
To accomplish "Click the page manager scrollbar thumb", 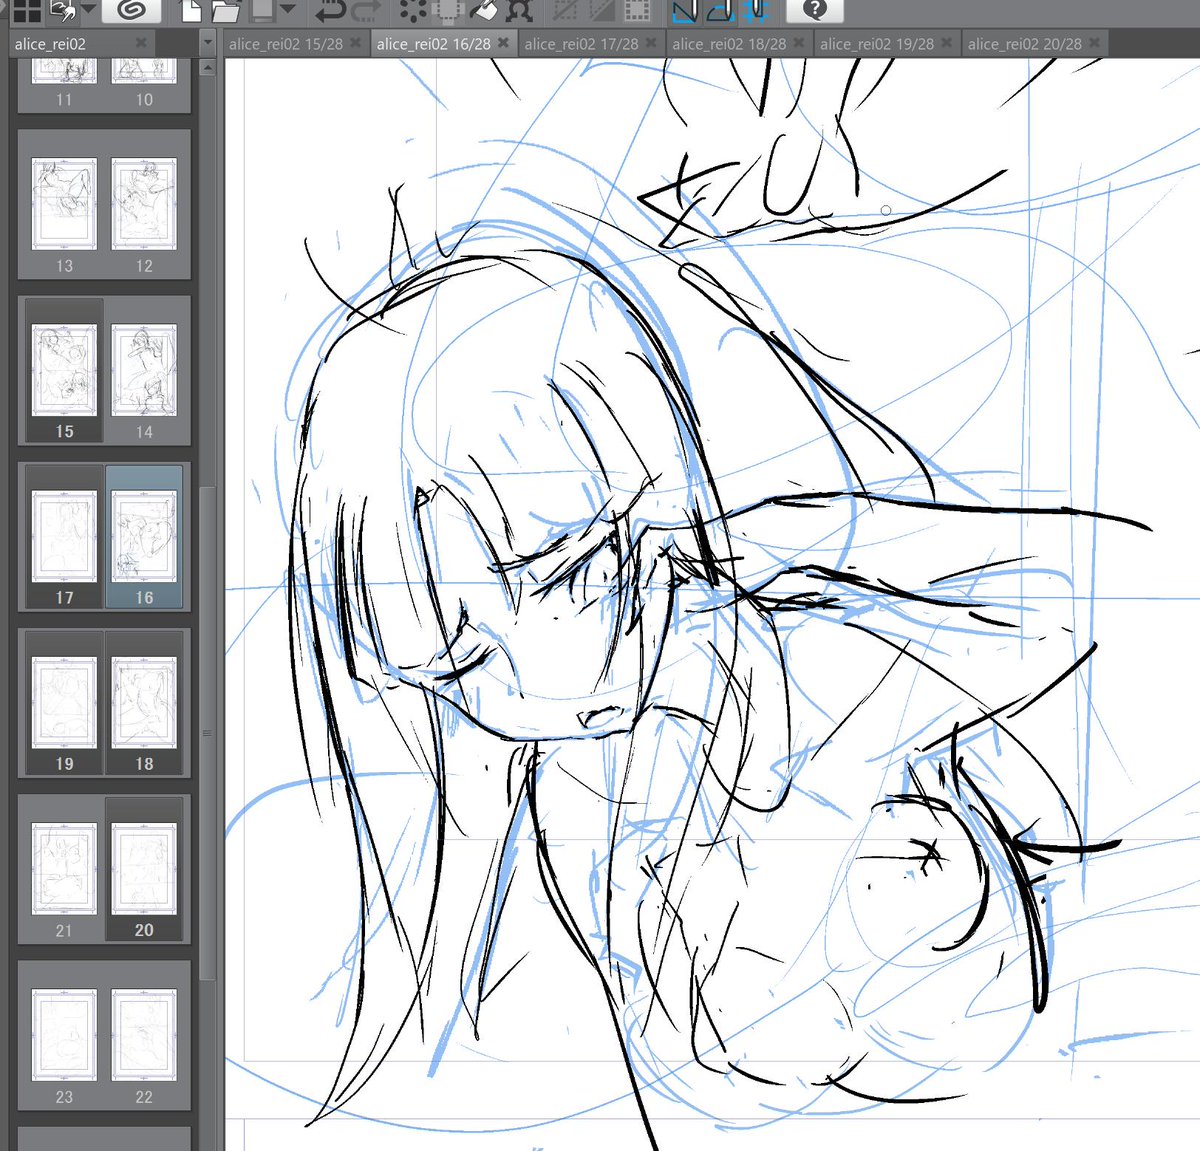I will 207,733.
